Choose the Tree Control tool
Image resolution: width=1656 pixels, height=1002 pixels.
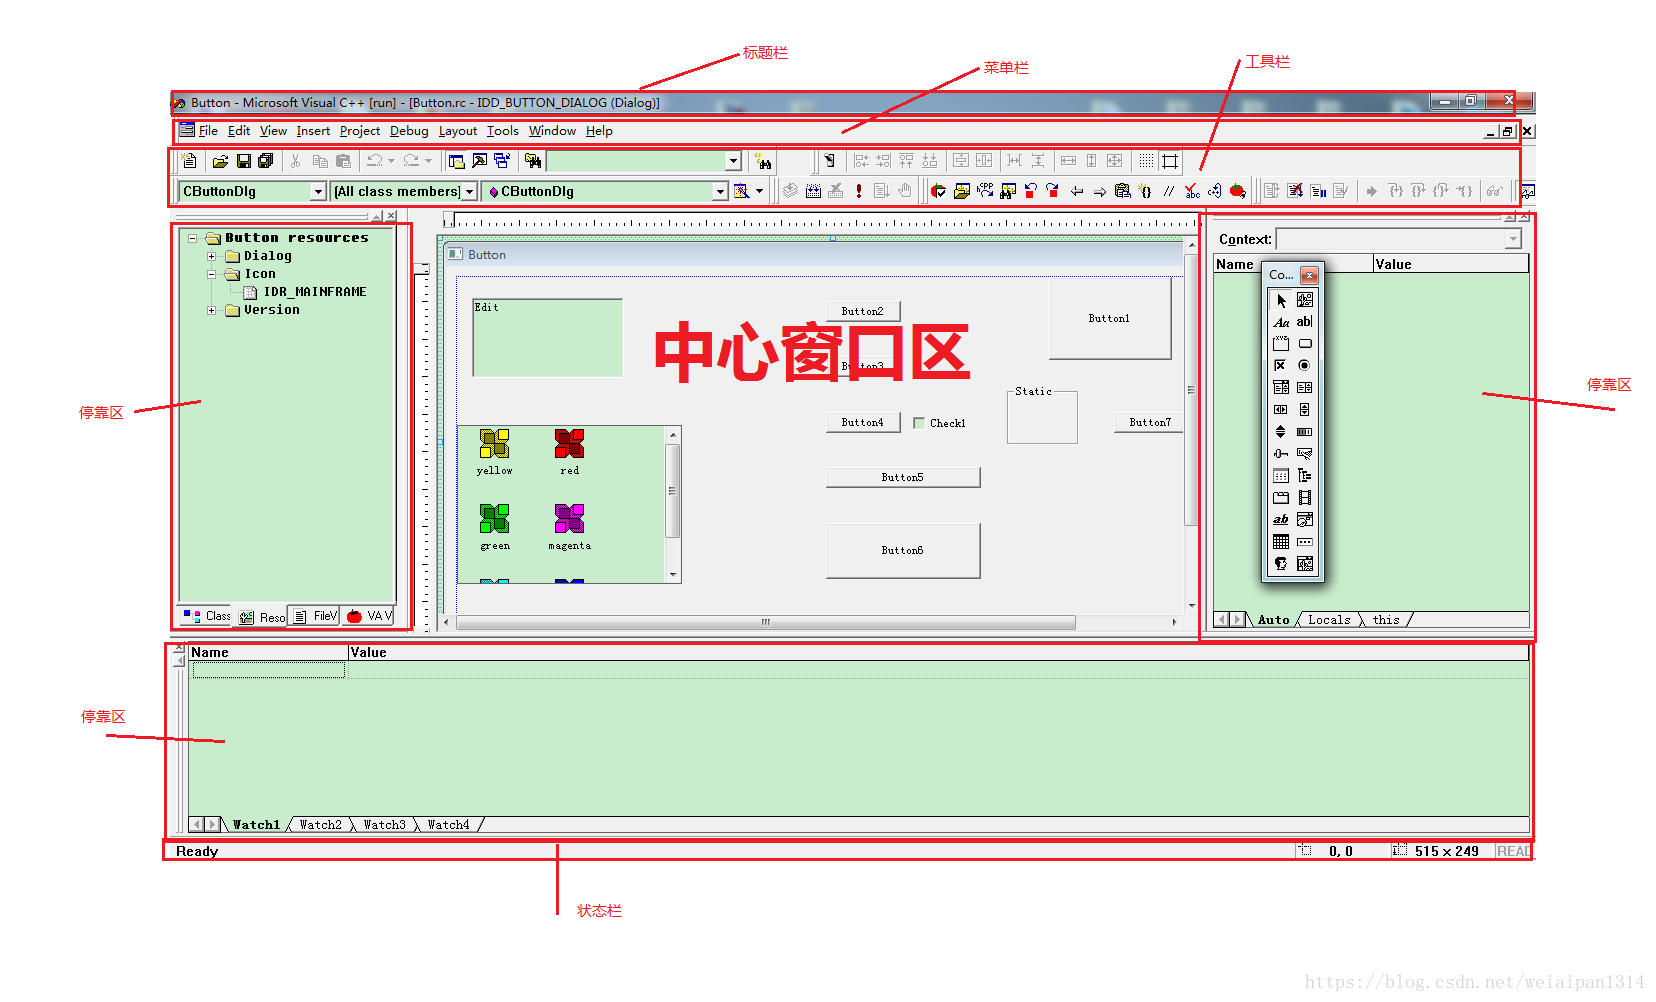1305,475
